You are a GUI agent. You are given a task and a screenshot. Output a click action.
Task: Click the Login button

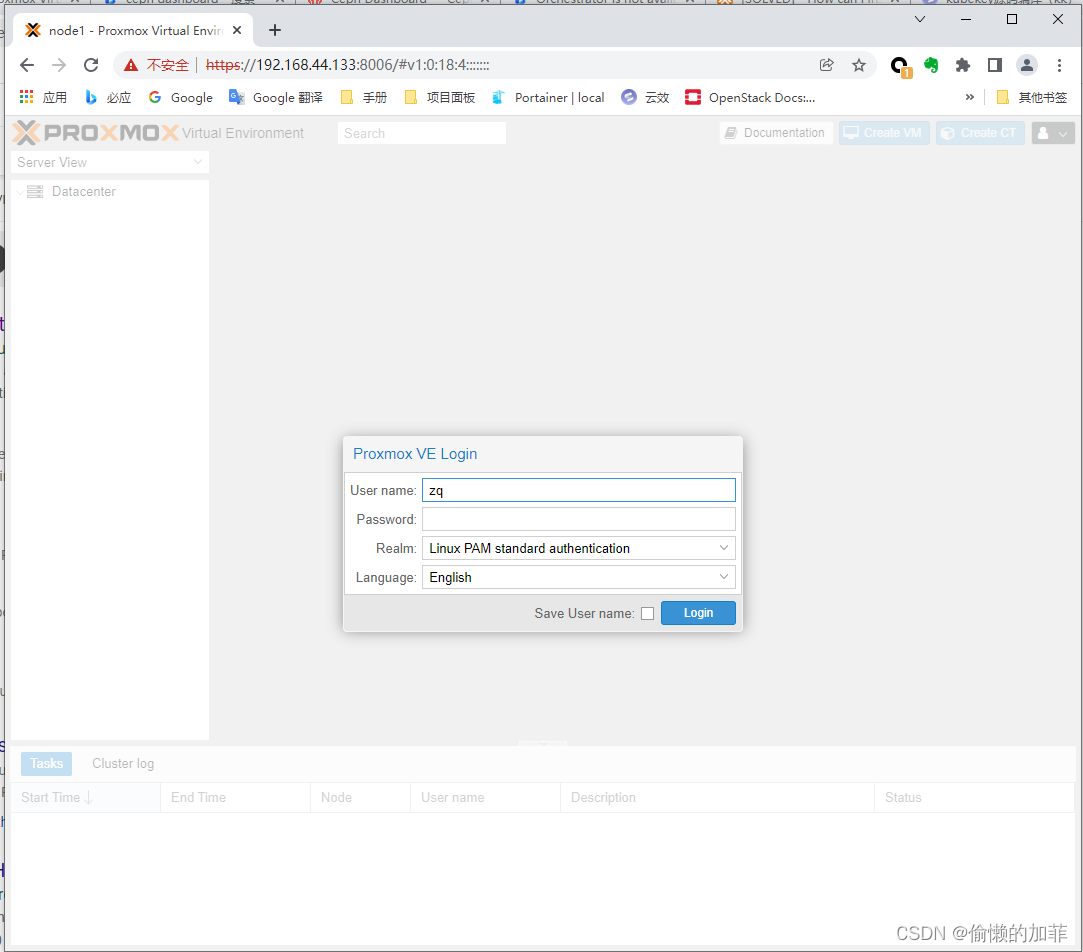click(x=698, y=613)
